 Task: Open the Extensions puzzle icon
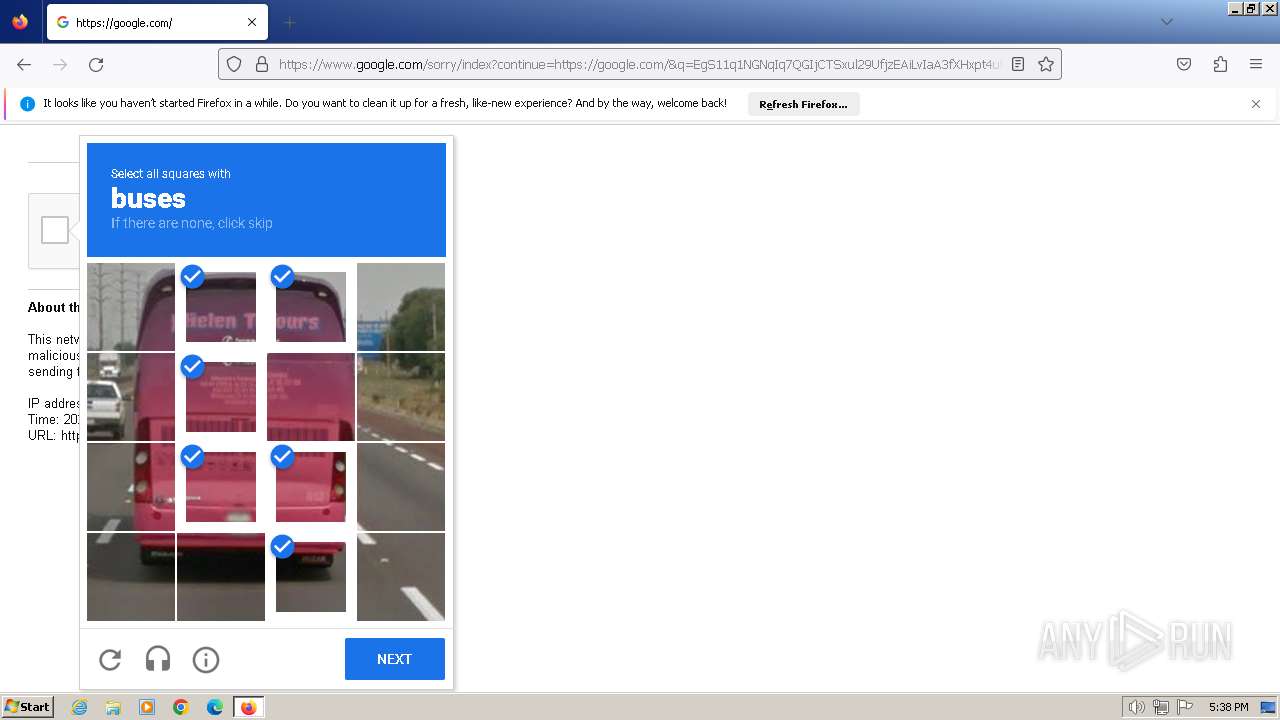tap(1220, 64)
